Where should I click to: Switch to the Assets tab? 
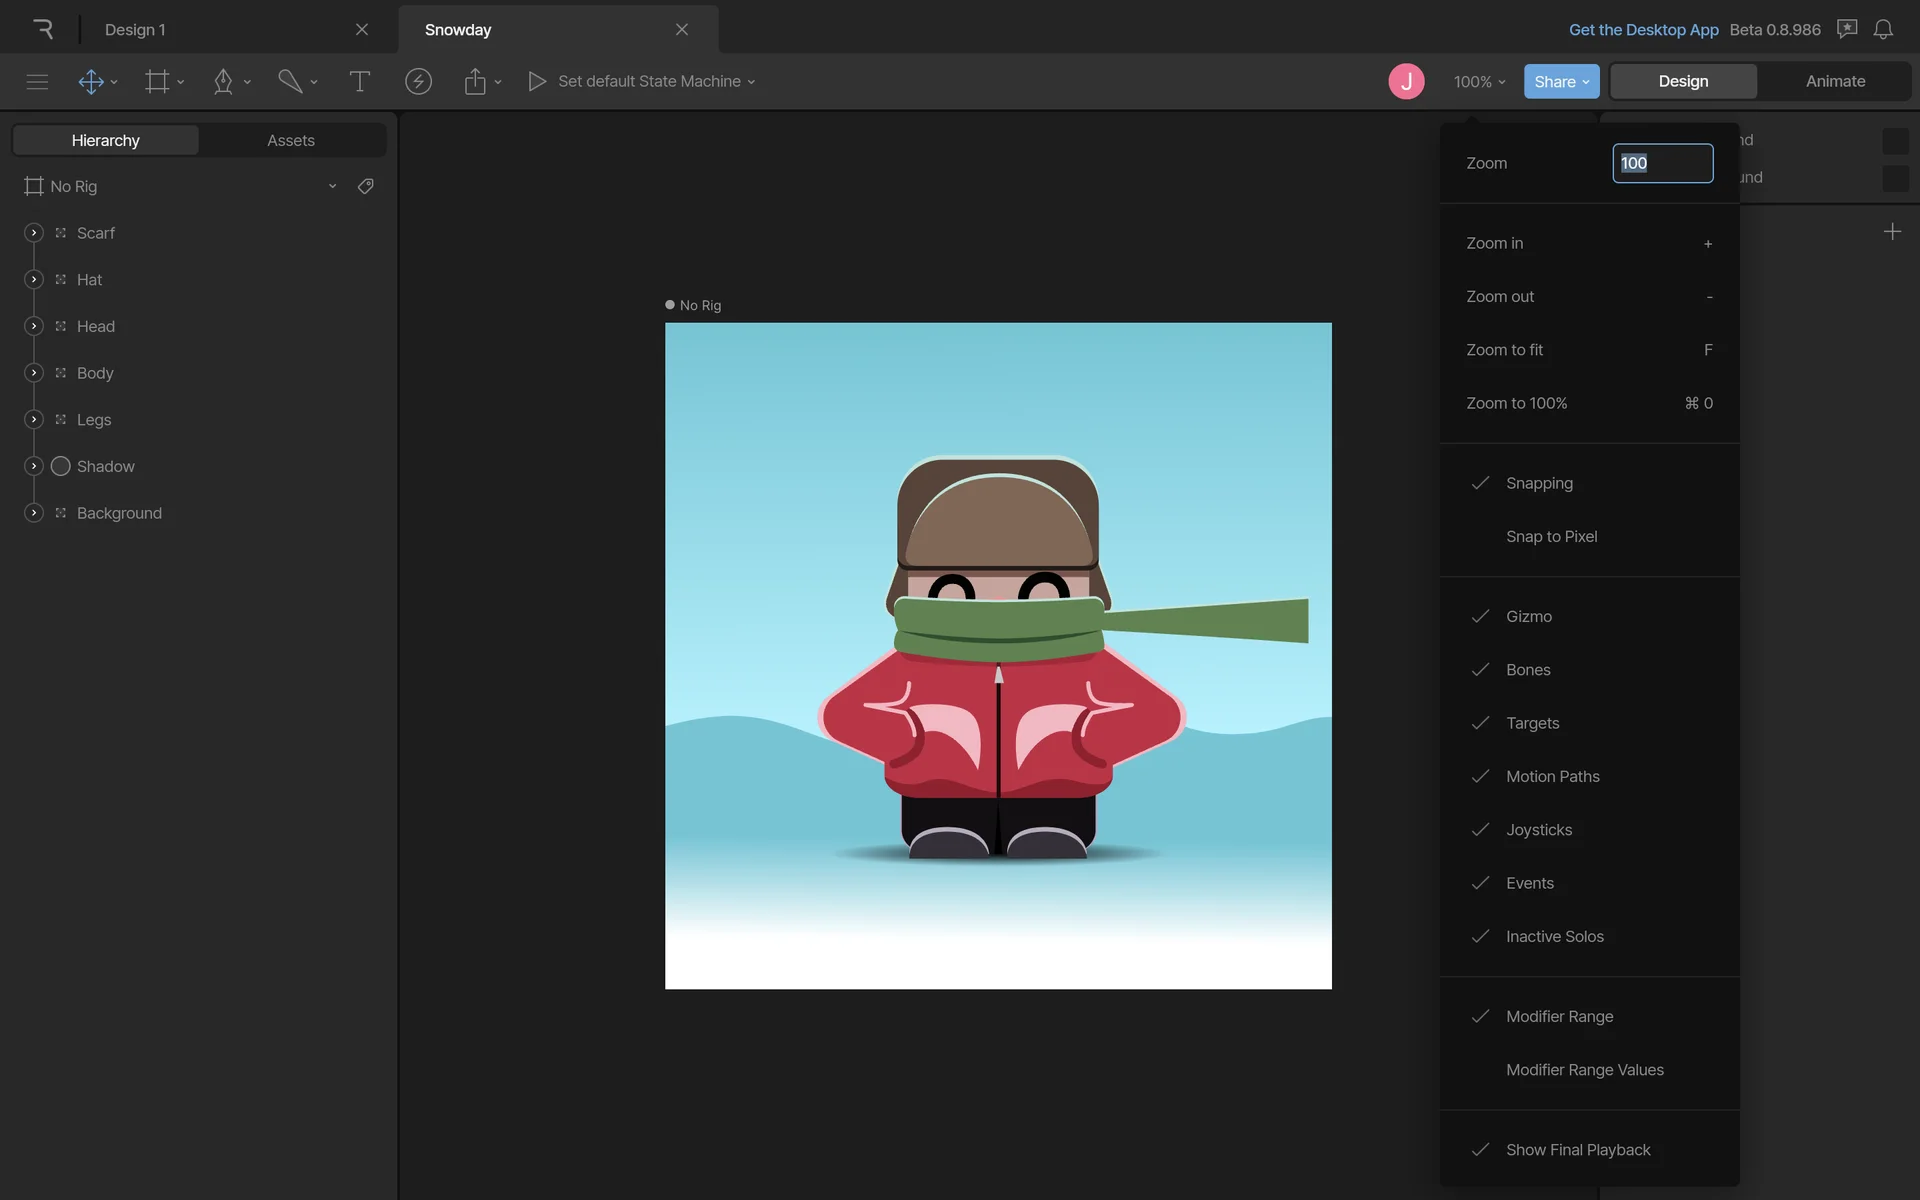(x=291, y=141)
